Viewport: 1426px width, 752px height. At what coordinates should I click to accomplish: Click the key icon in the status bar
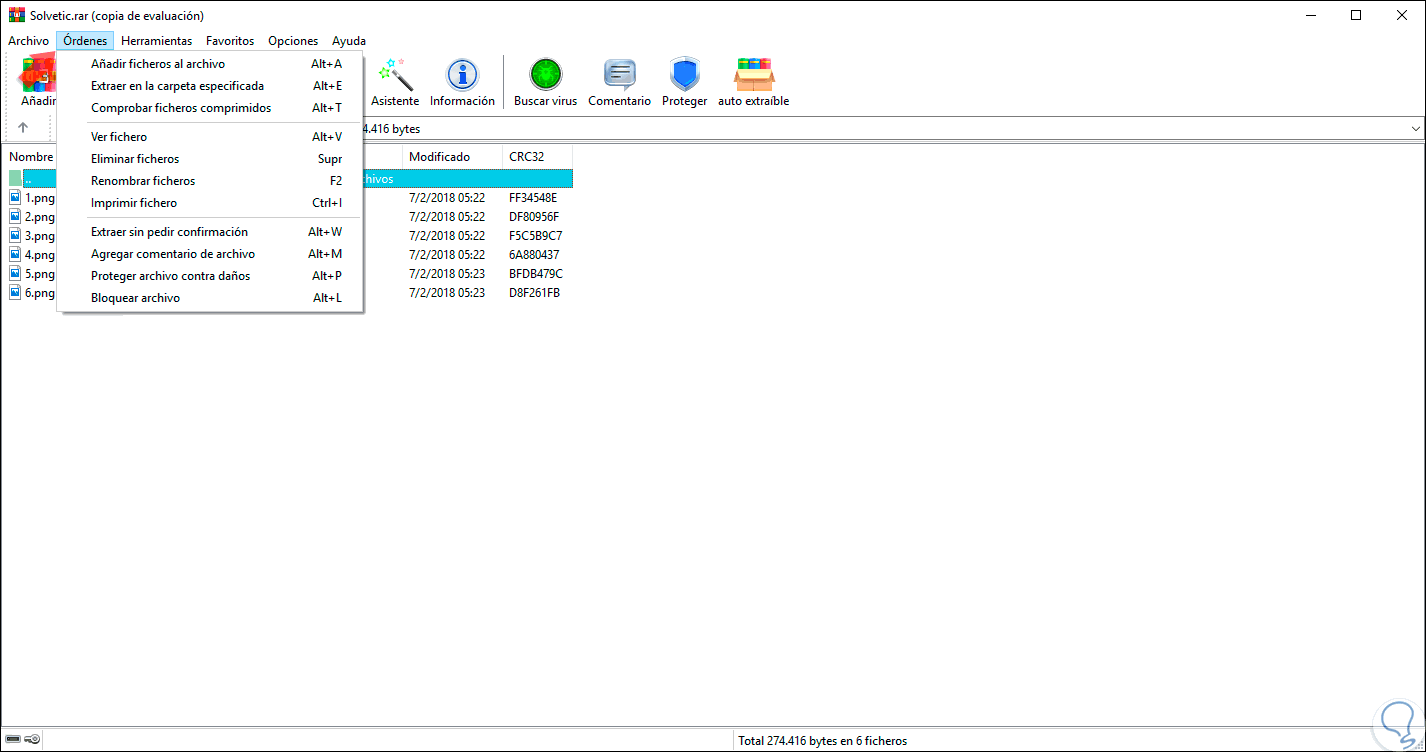[x=32, y=740]
